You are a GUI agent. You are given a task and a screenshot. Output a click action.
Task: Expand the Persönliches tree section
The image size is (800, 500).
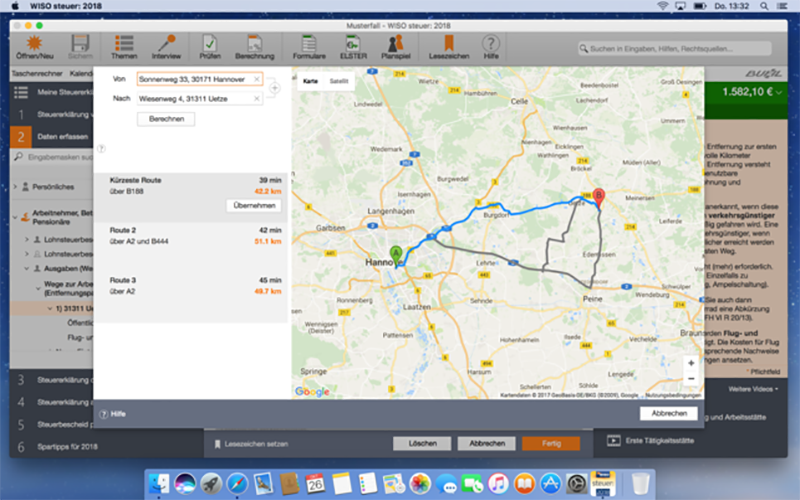[x=15, y=187]
